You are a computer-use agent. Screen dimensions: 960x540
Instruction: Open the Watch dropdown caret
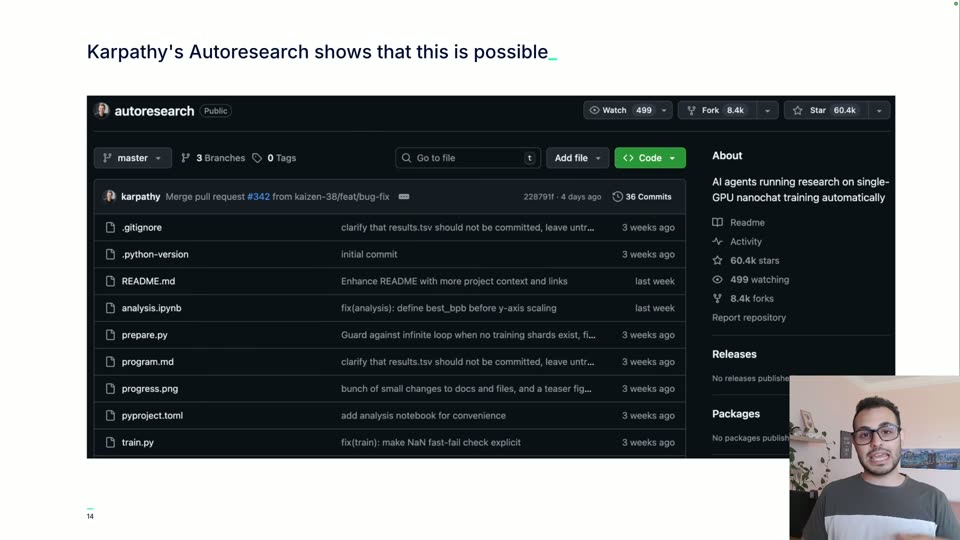point(664,110)
